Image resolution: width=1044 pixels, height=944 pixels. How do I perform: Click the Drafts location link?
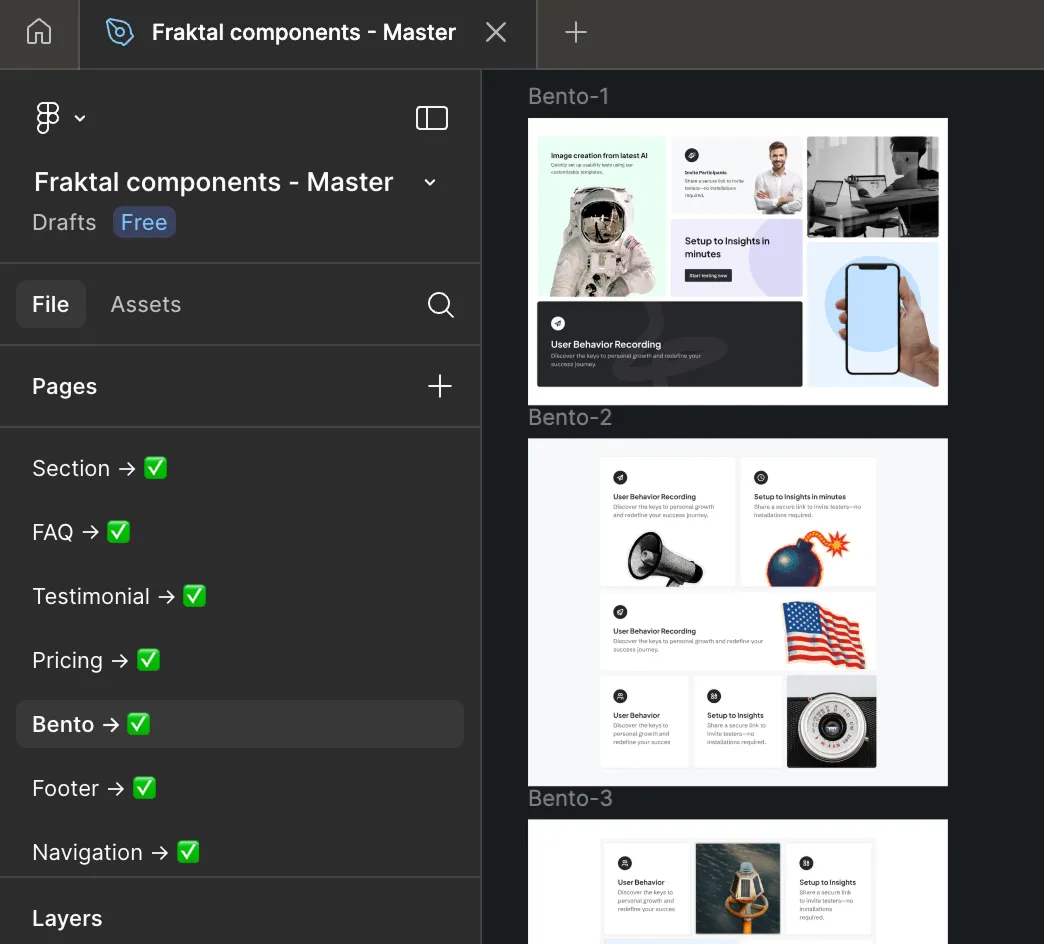tap(64, 222)
